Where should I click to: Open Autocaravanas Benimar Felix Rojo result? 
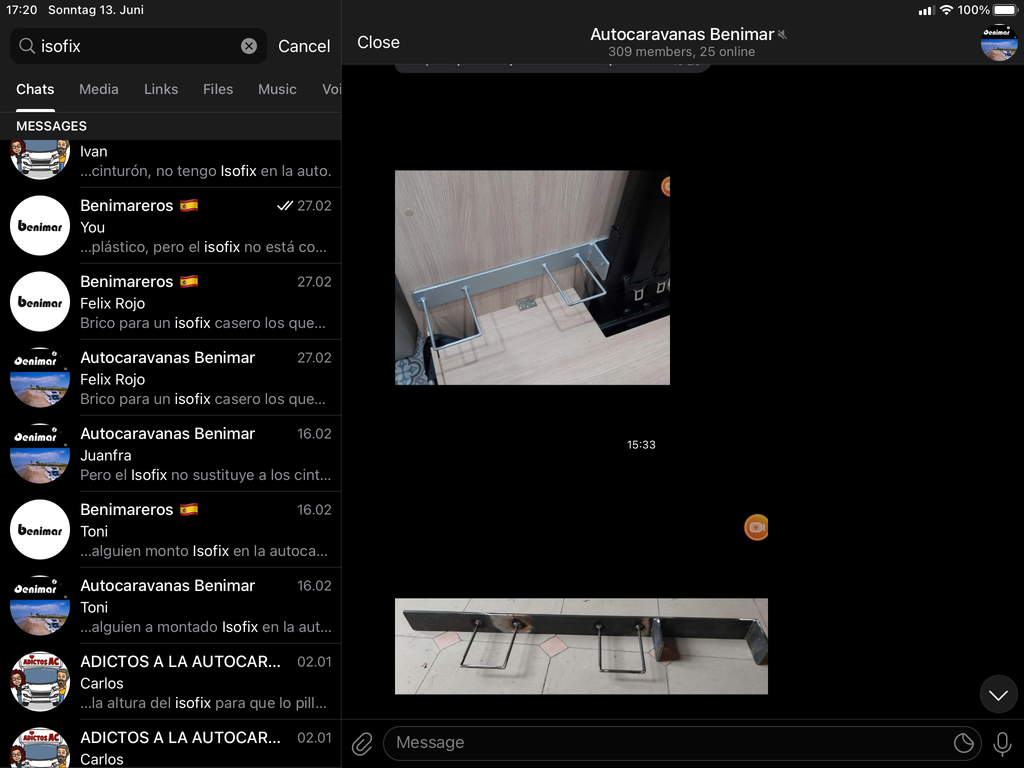tap(170, 377)
